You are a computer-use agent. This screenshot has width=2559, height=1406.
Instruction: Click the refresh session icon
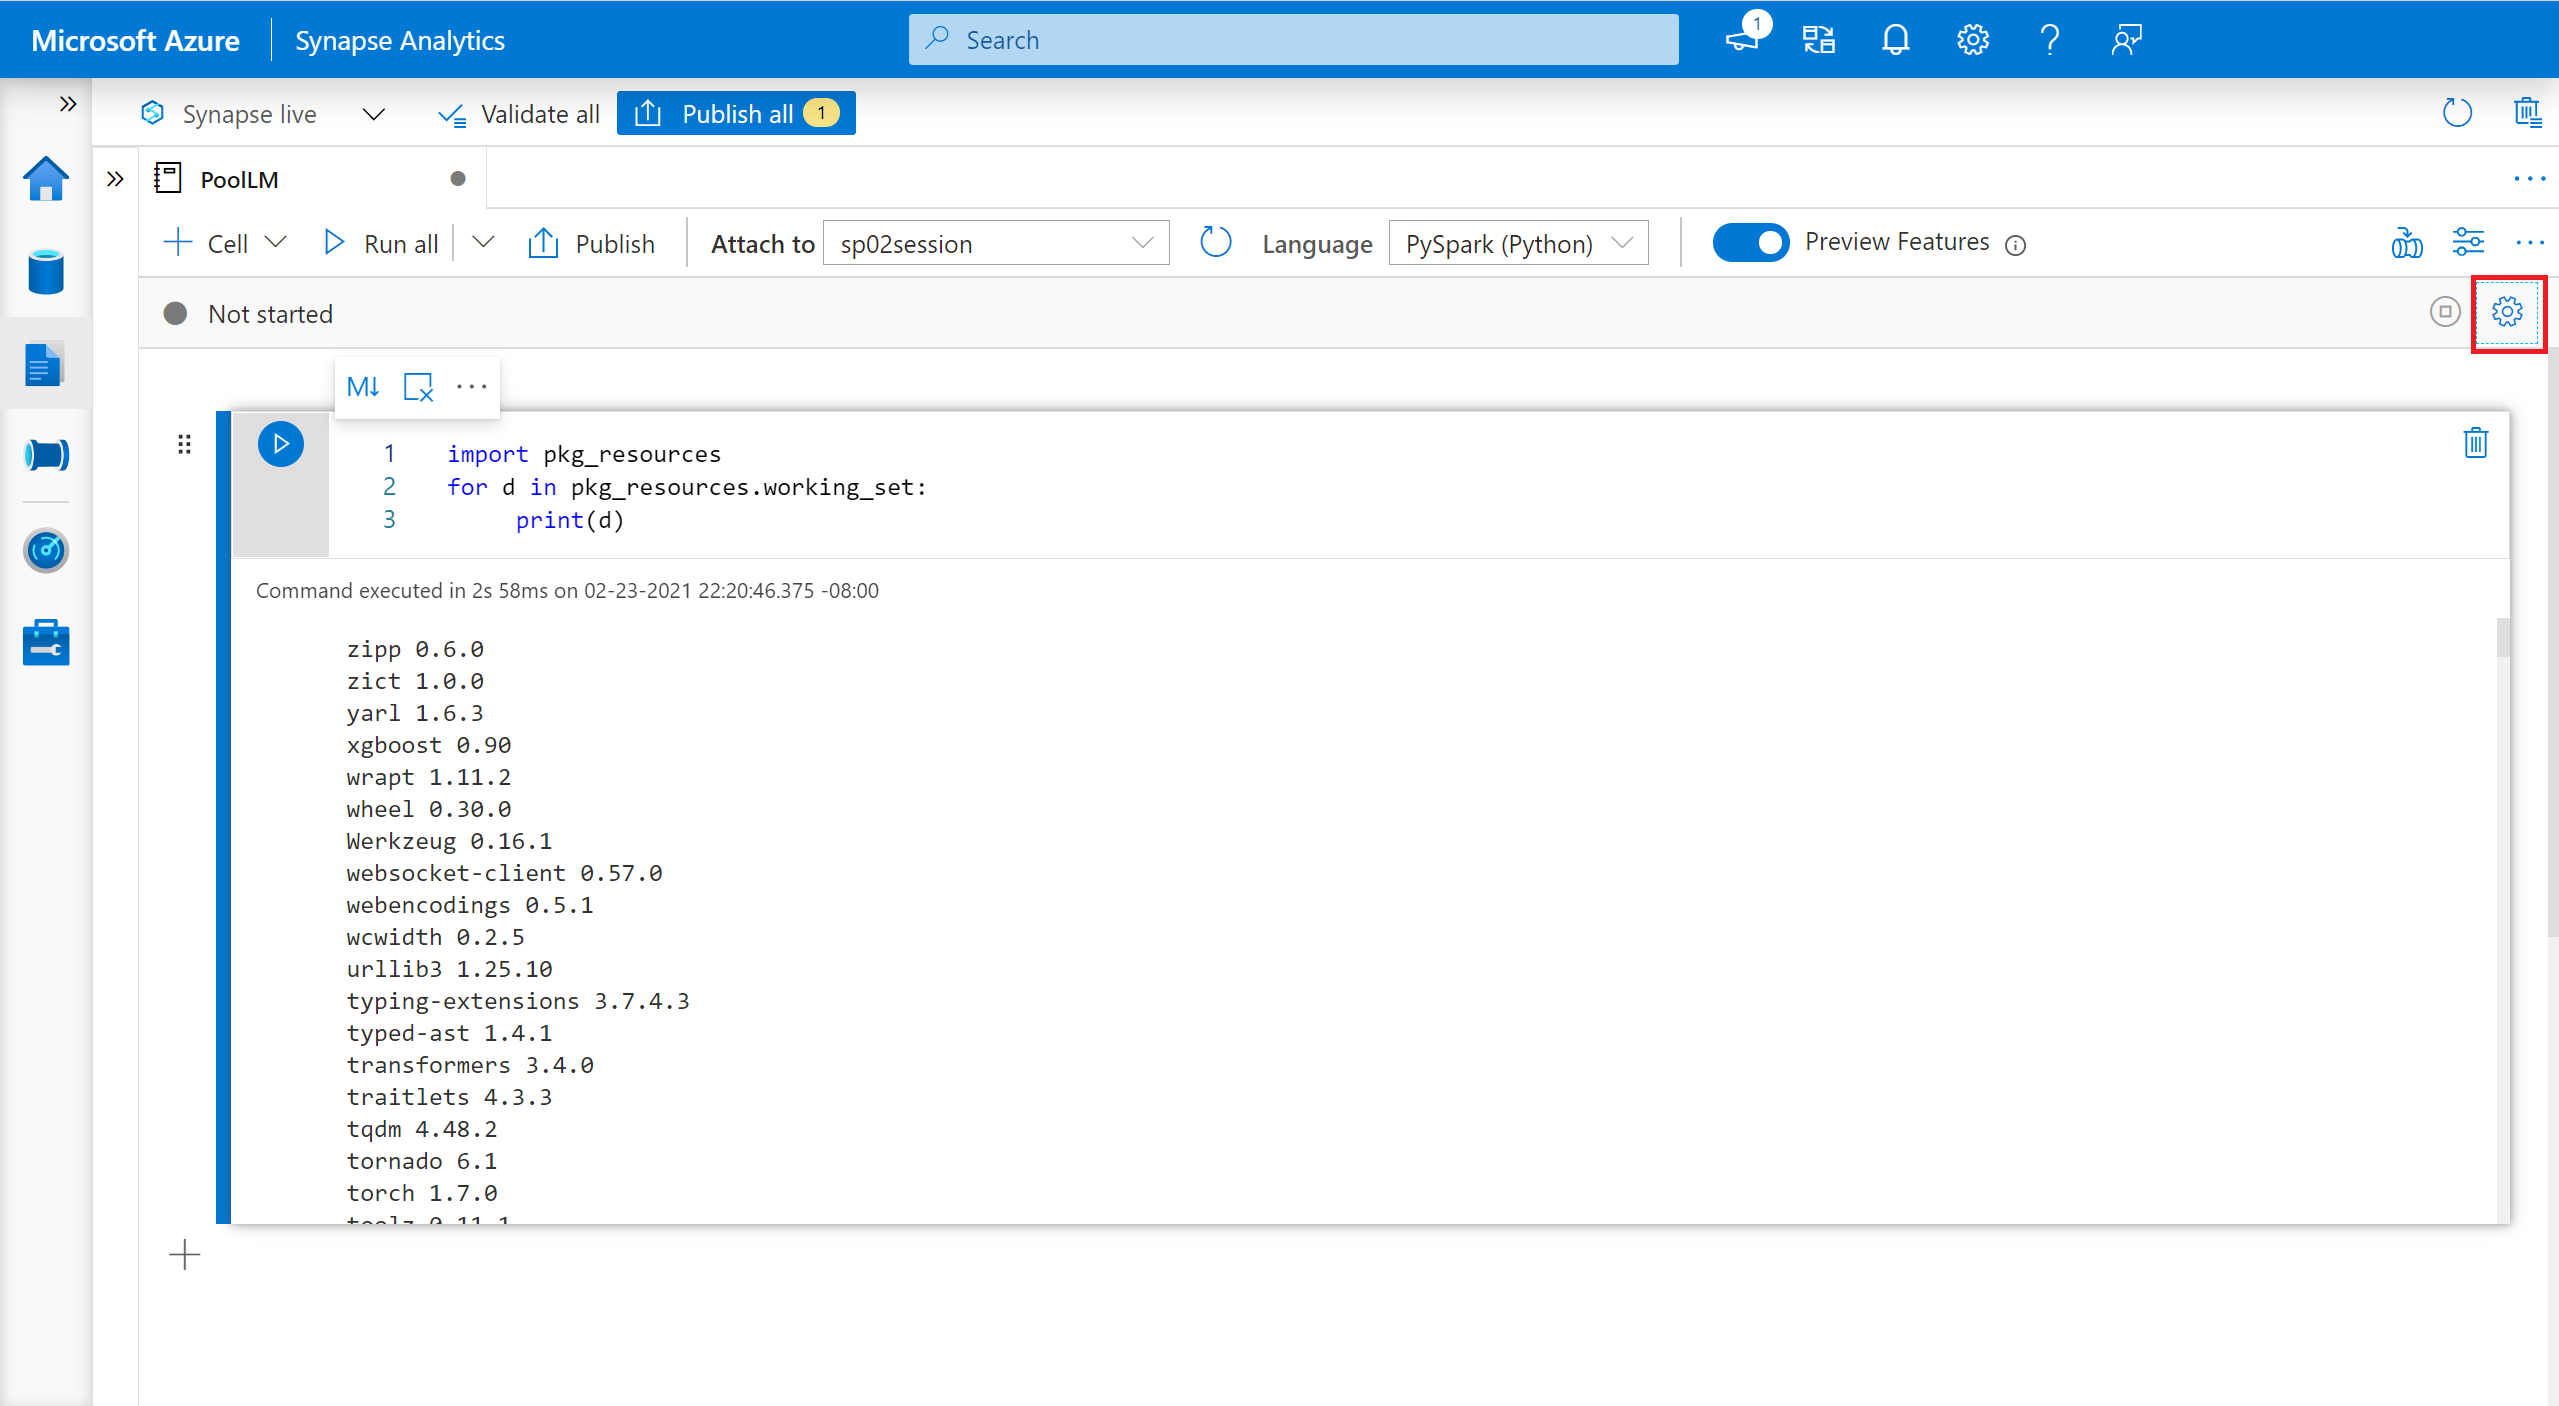[1214, 242]
